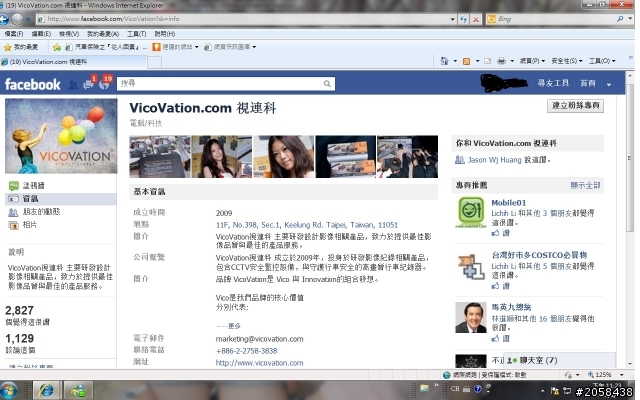
Task: Click the Facebook search input field
Action: pos(219,84)
